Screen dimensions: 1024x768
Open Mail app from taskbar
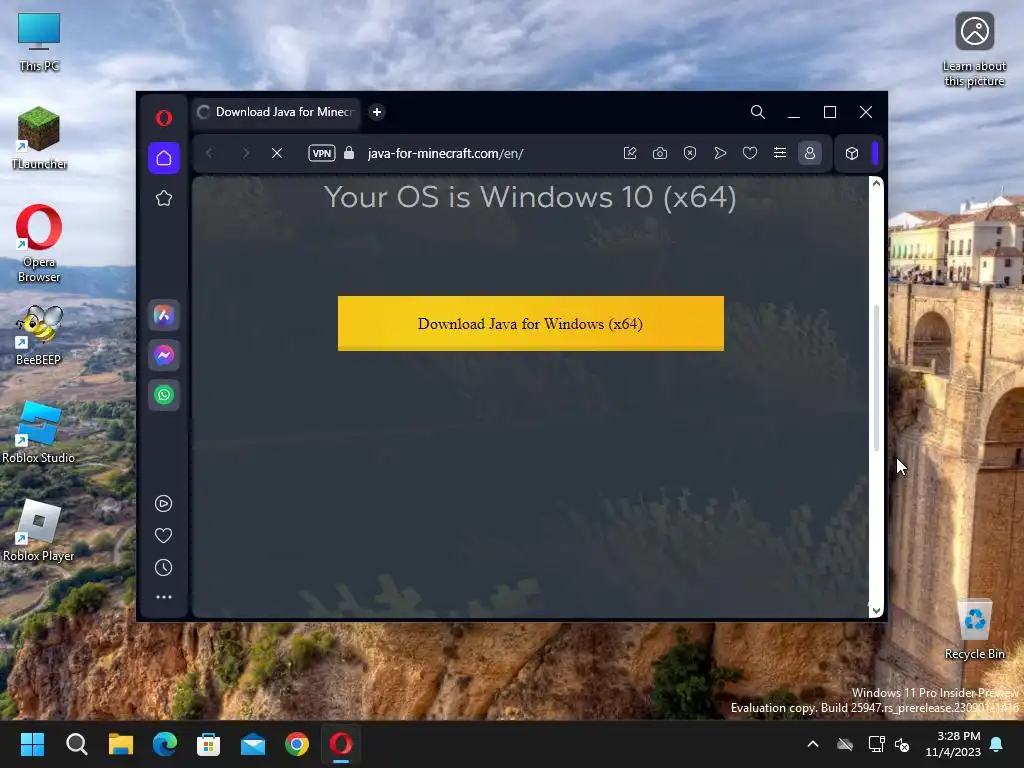[x=253, y=744]
